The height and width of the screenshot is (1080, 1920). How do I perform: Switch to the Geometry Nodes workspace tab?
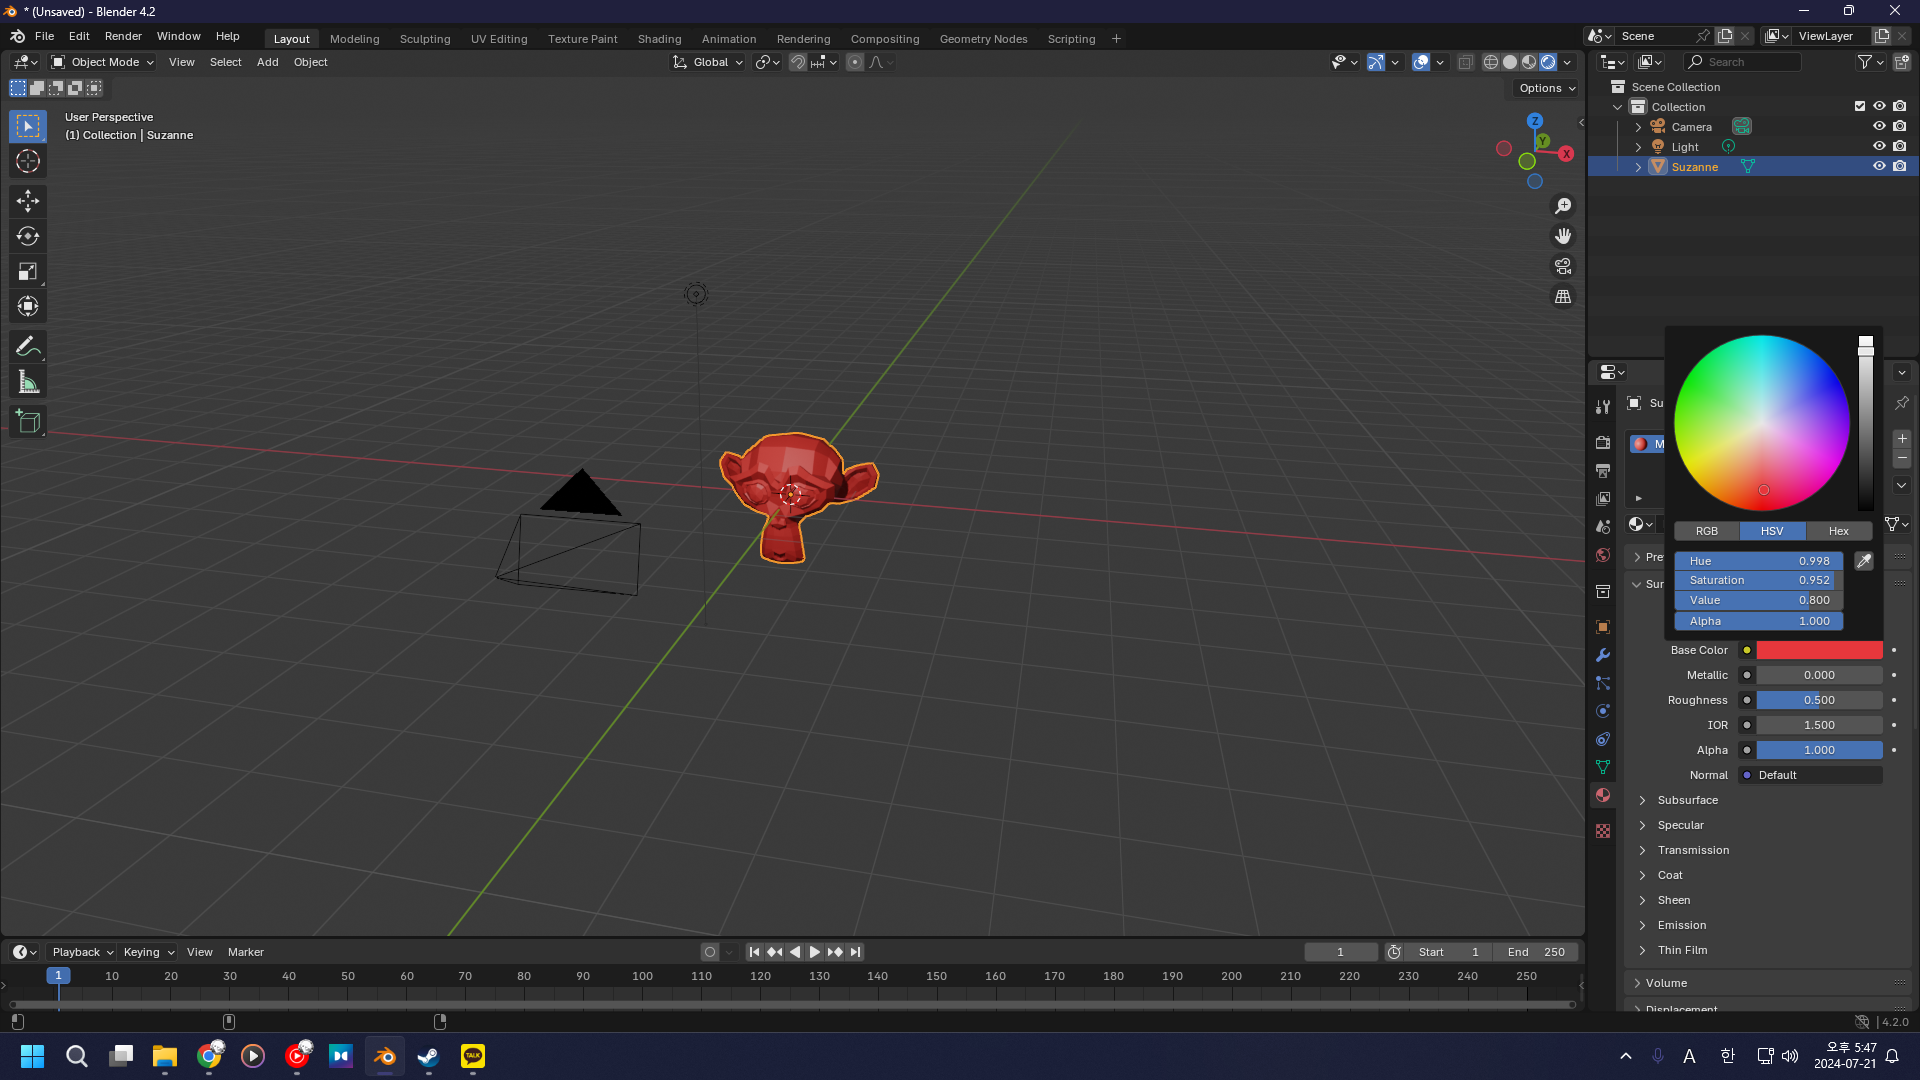click(983, 39)
